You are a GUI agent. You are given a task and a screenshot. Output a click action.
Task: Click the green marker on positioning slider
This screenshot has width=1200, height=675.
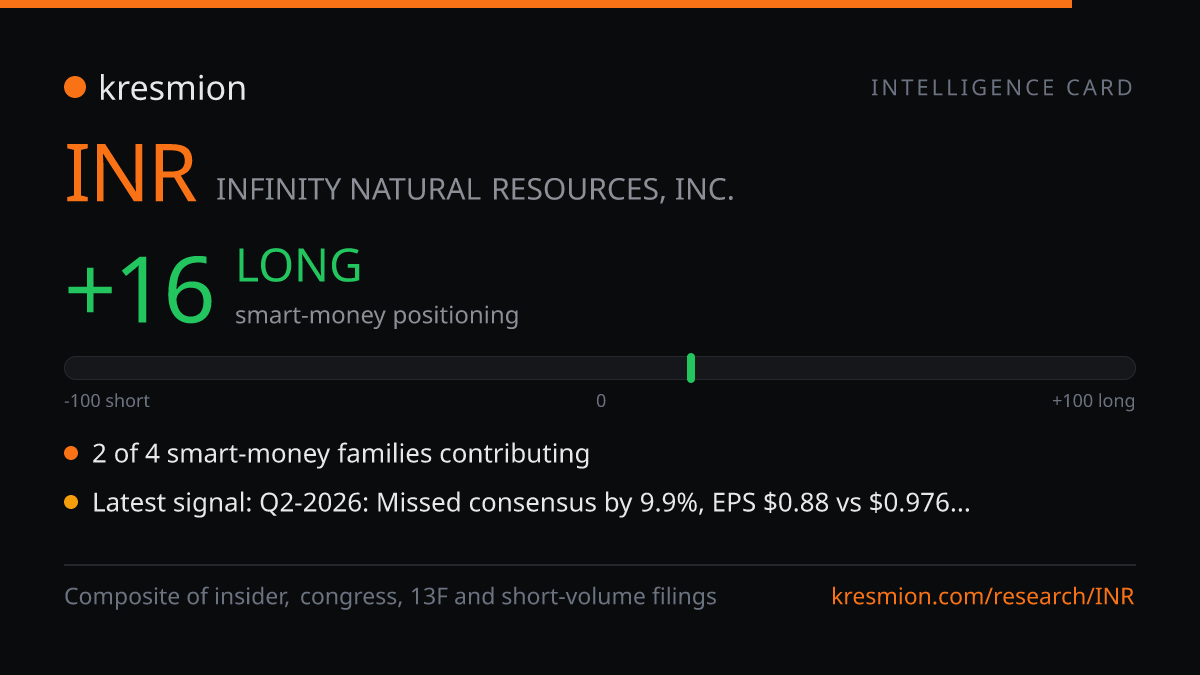[691, 368]
